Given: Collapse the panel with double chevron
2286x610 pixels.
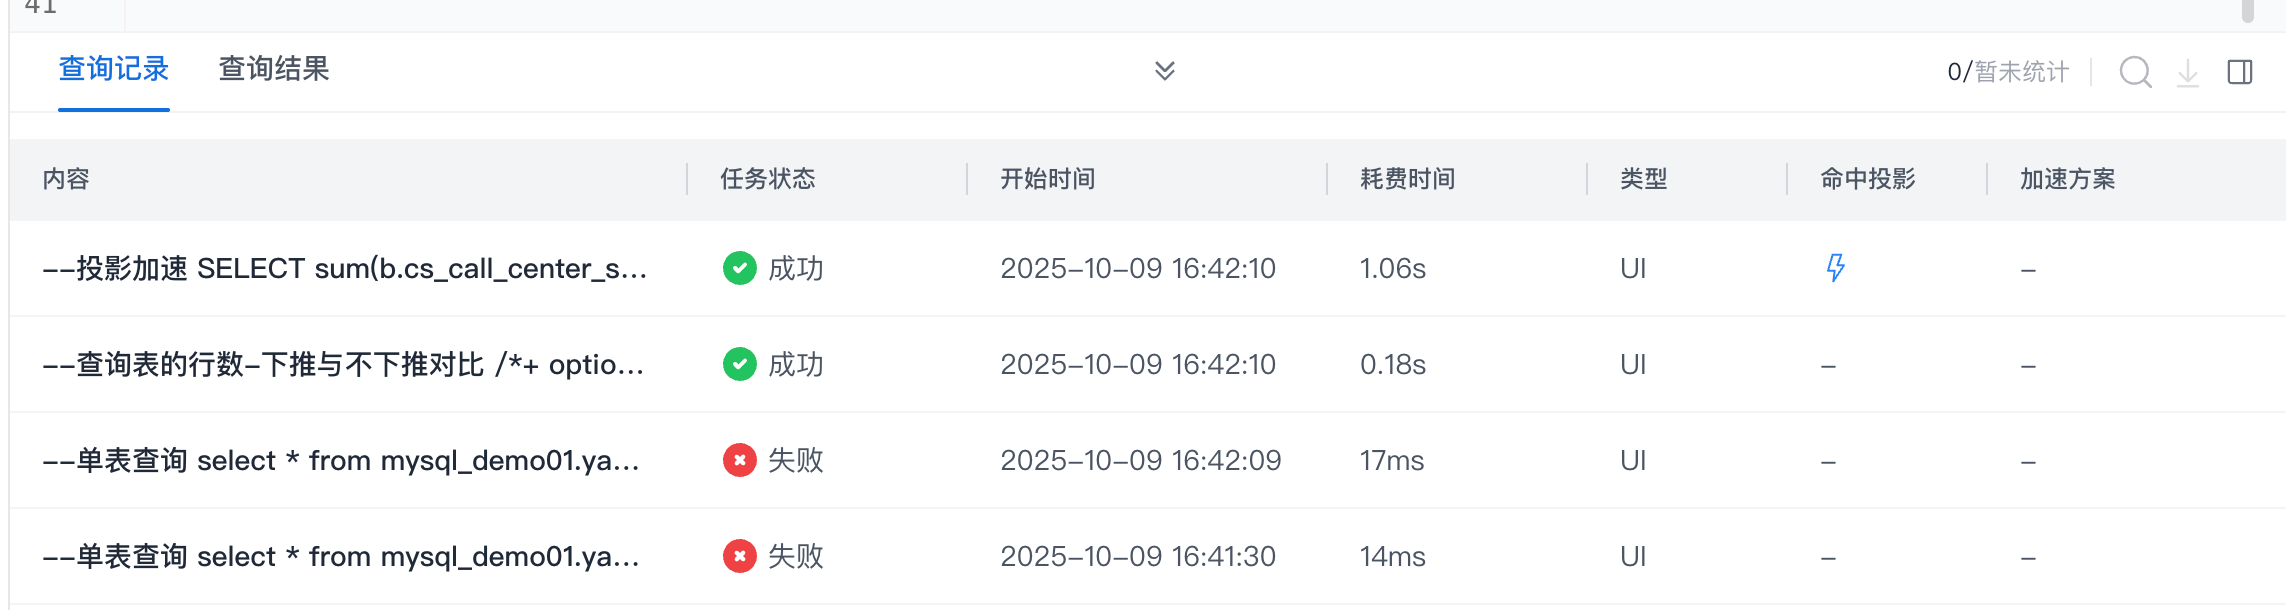Looking at the screenshot, I should click(x=1165, y=70).
